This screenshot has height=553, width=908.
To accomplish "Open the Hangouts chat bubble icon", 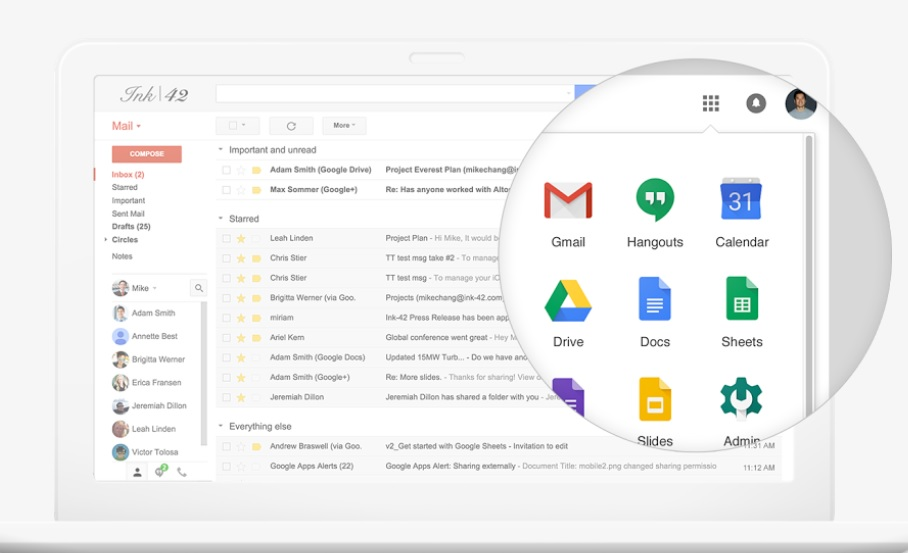I will pyautogui.click(x=160, y=471).
